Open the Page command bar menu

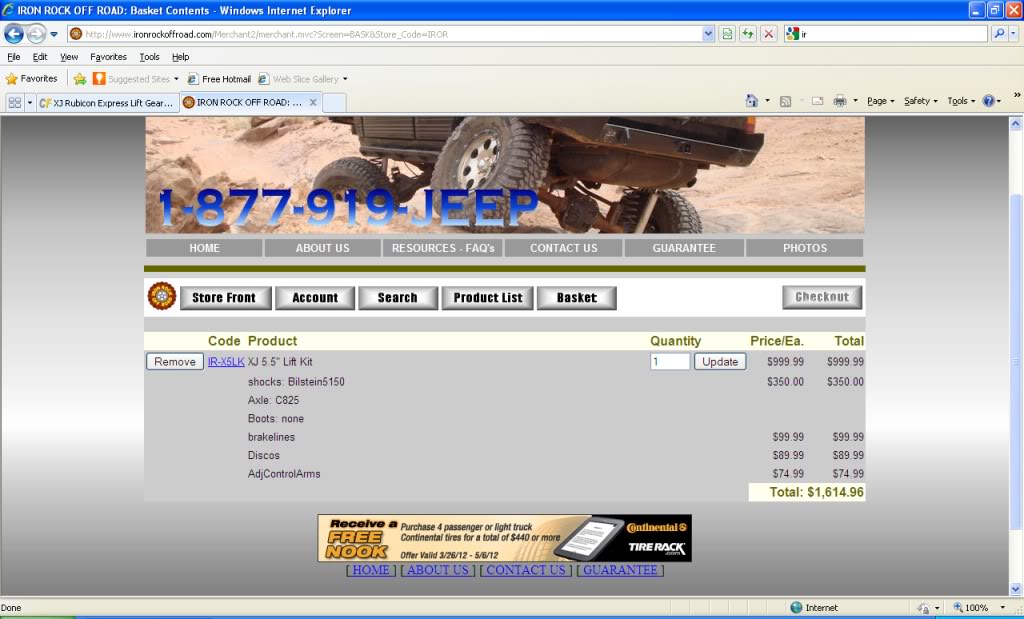coord(880,101)
